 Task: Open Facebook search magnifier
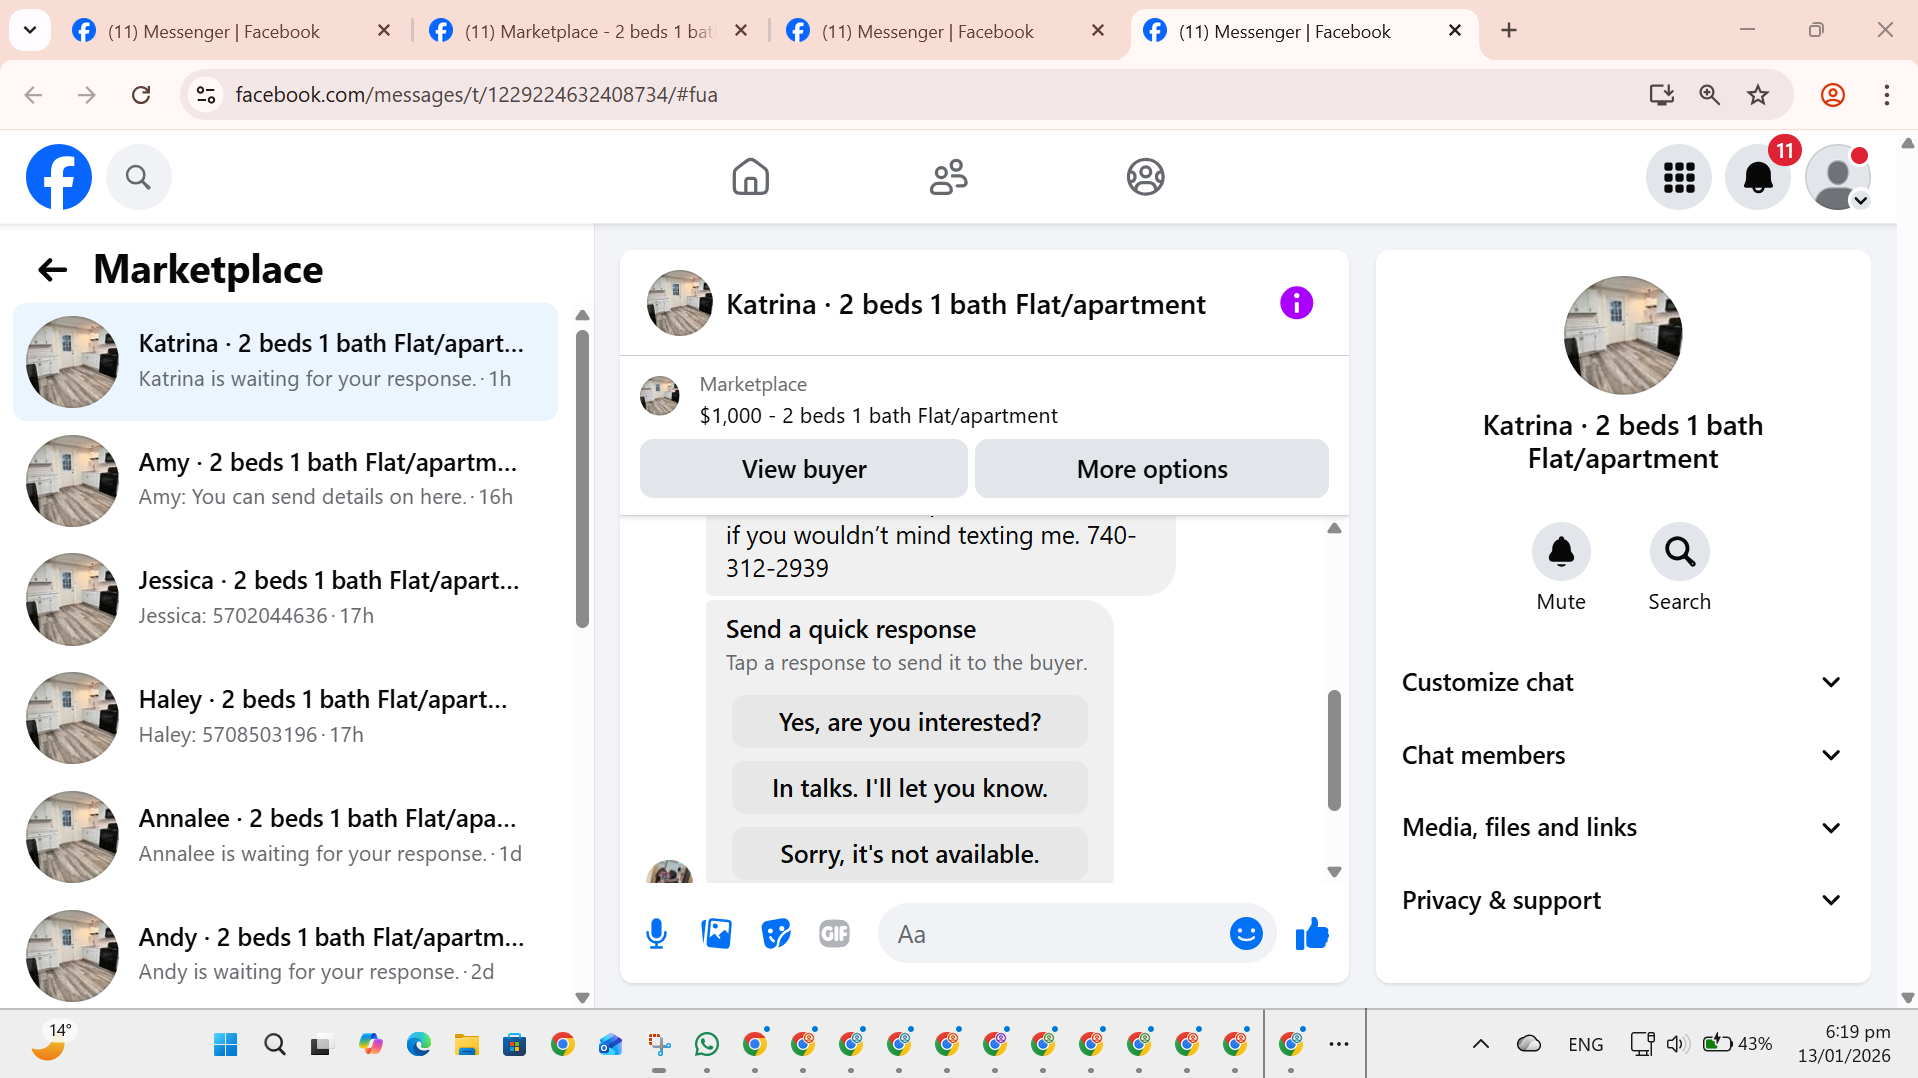coord(138,177)
